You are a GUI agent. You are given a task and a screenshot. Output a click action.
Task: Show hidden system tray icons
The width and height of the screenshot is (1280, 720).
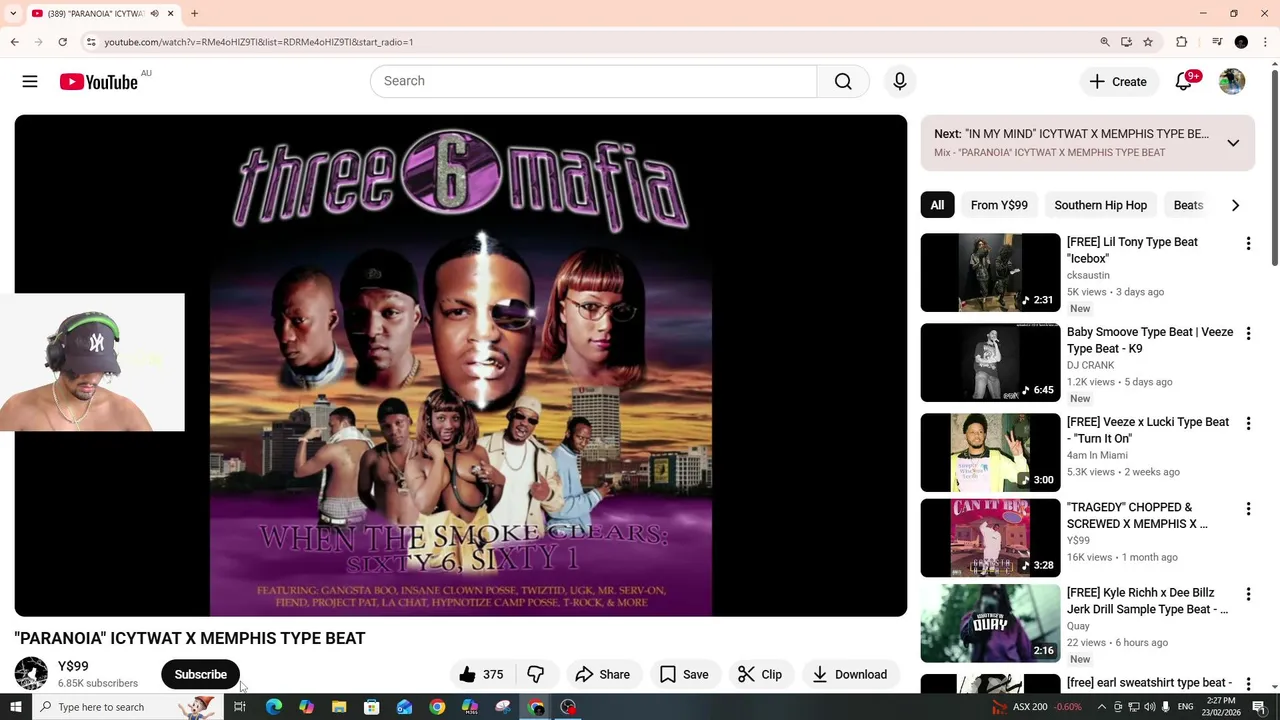click(1102, 707)
